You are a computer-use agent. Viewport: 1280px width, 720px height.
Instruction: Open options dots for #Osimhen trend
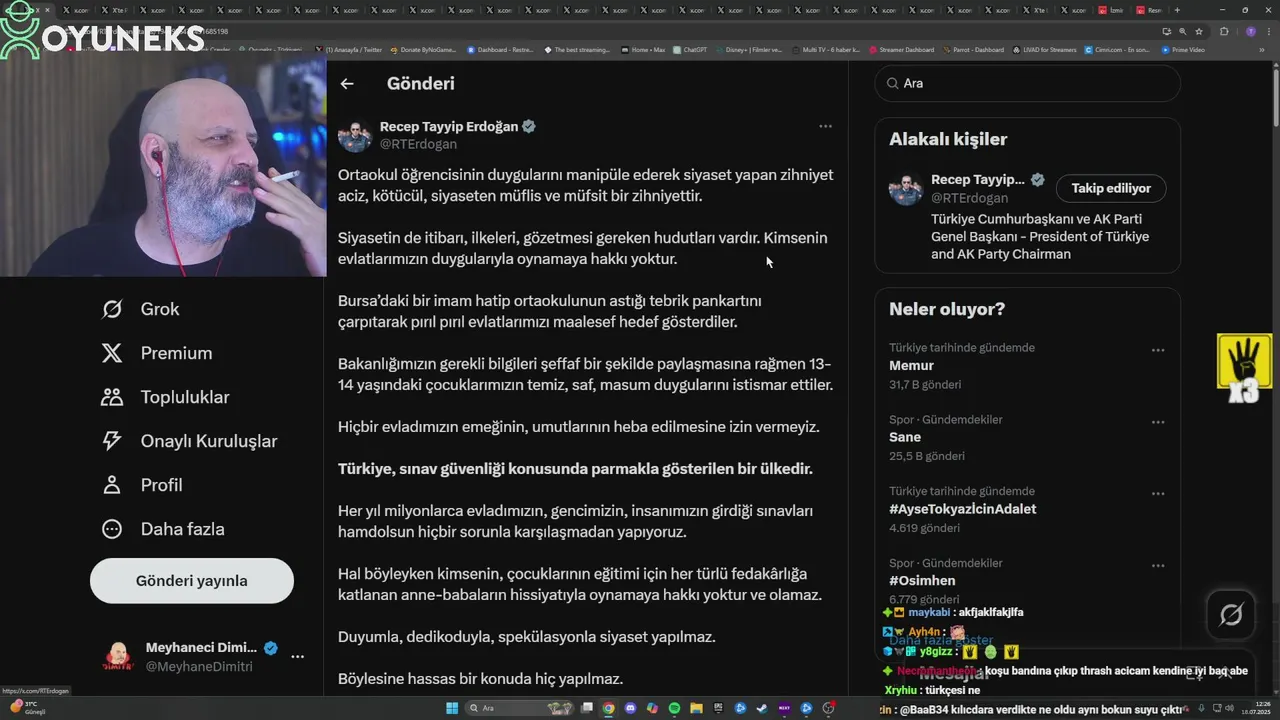1158,566
